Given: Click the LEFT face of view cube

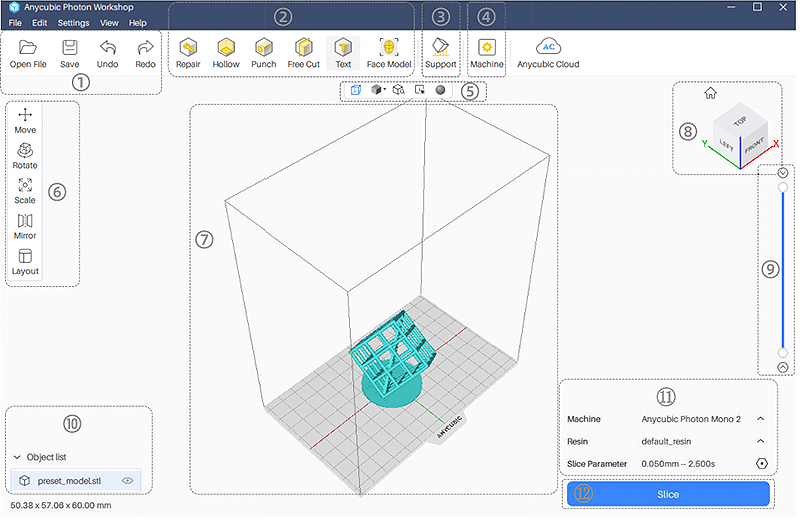Looking at the screenshot, I should (726, 145).
